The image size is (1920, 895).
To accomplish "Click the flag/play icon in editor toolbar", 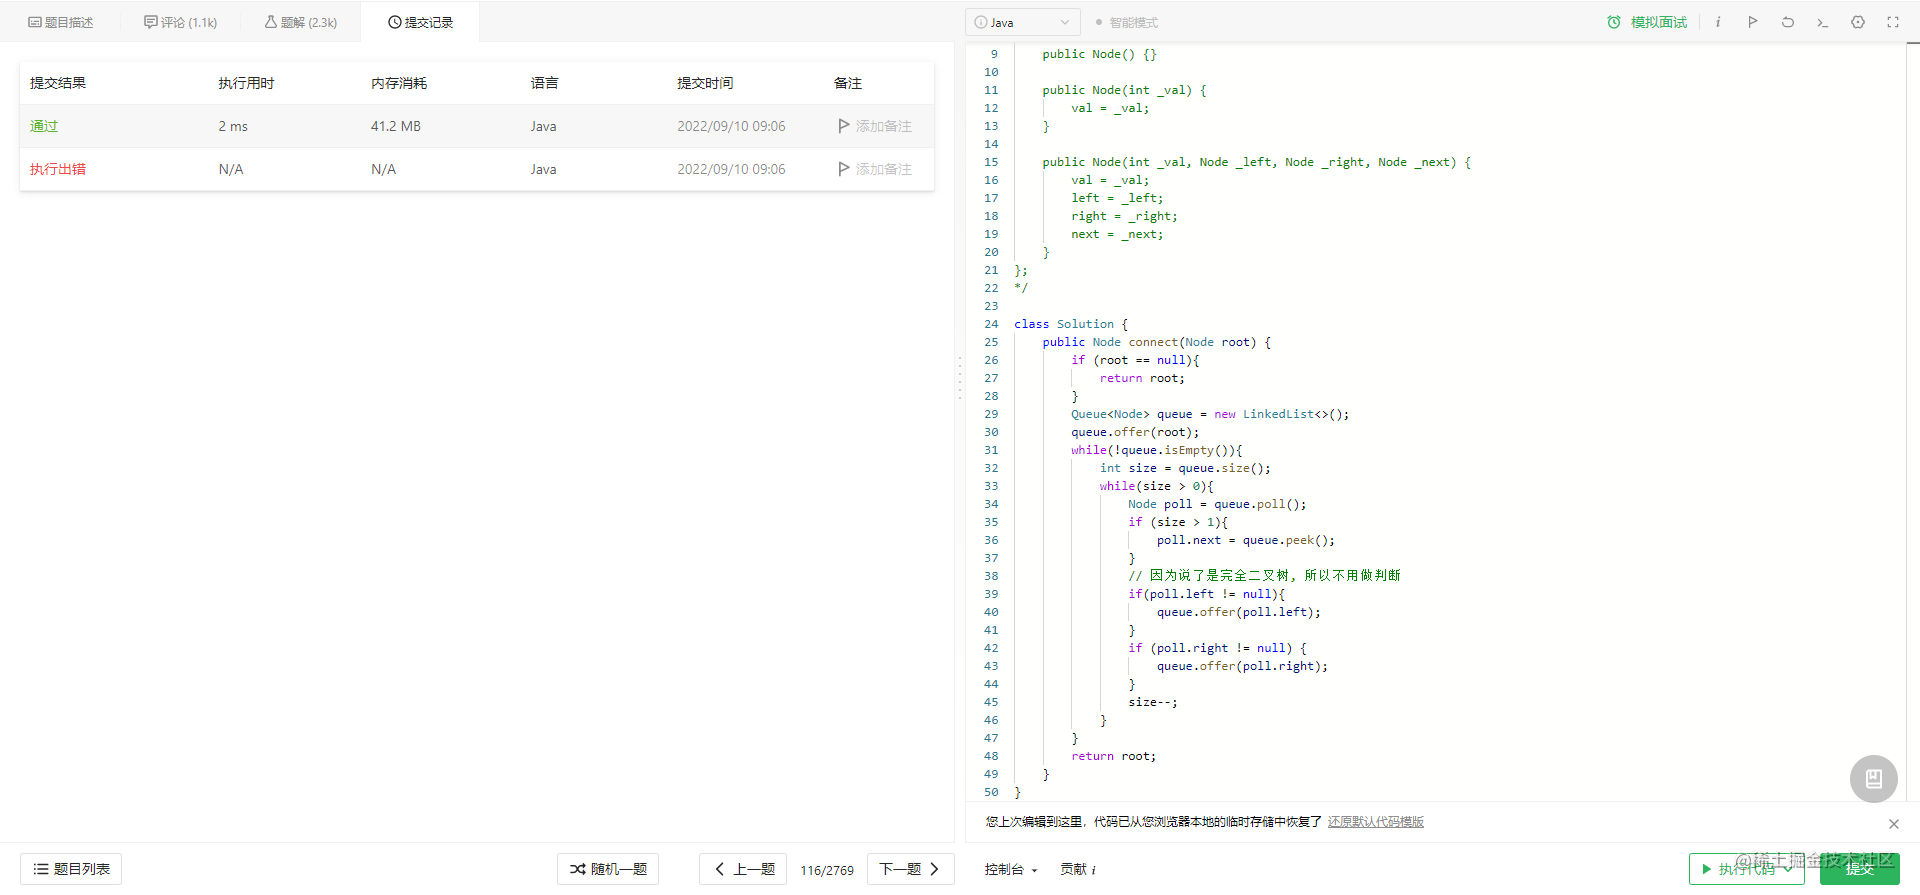I will point(1753,22).
